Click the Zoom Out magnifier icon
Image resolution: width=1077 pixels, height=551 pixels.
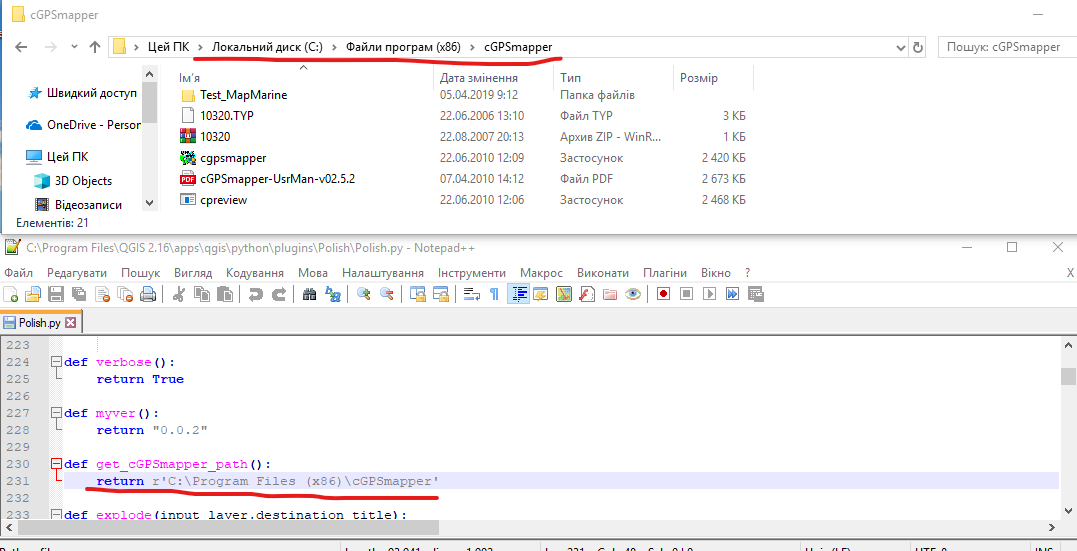(386, 294)
